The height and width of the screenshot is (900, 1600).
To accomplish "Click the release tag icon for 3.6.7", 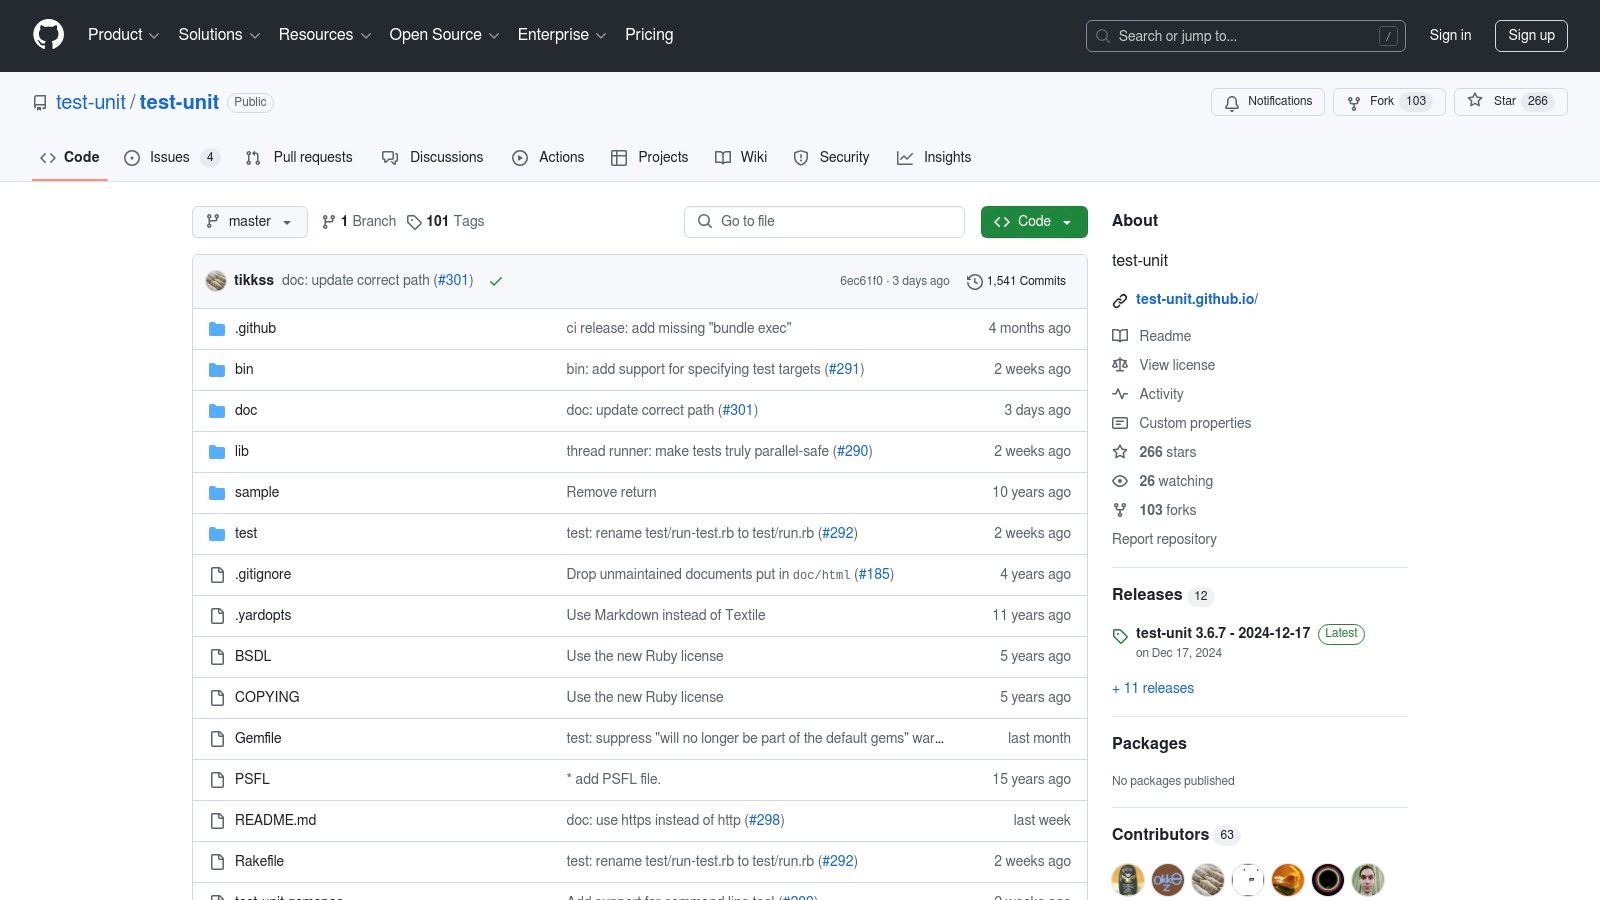I will click(x=1120, y=636).
